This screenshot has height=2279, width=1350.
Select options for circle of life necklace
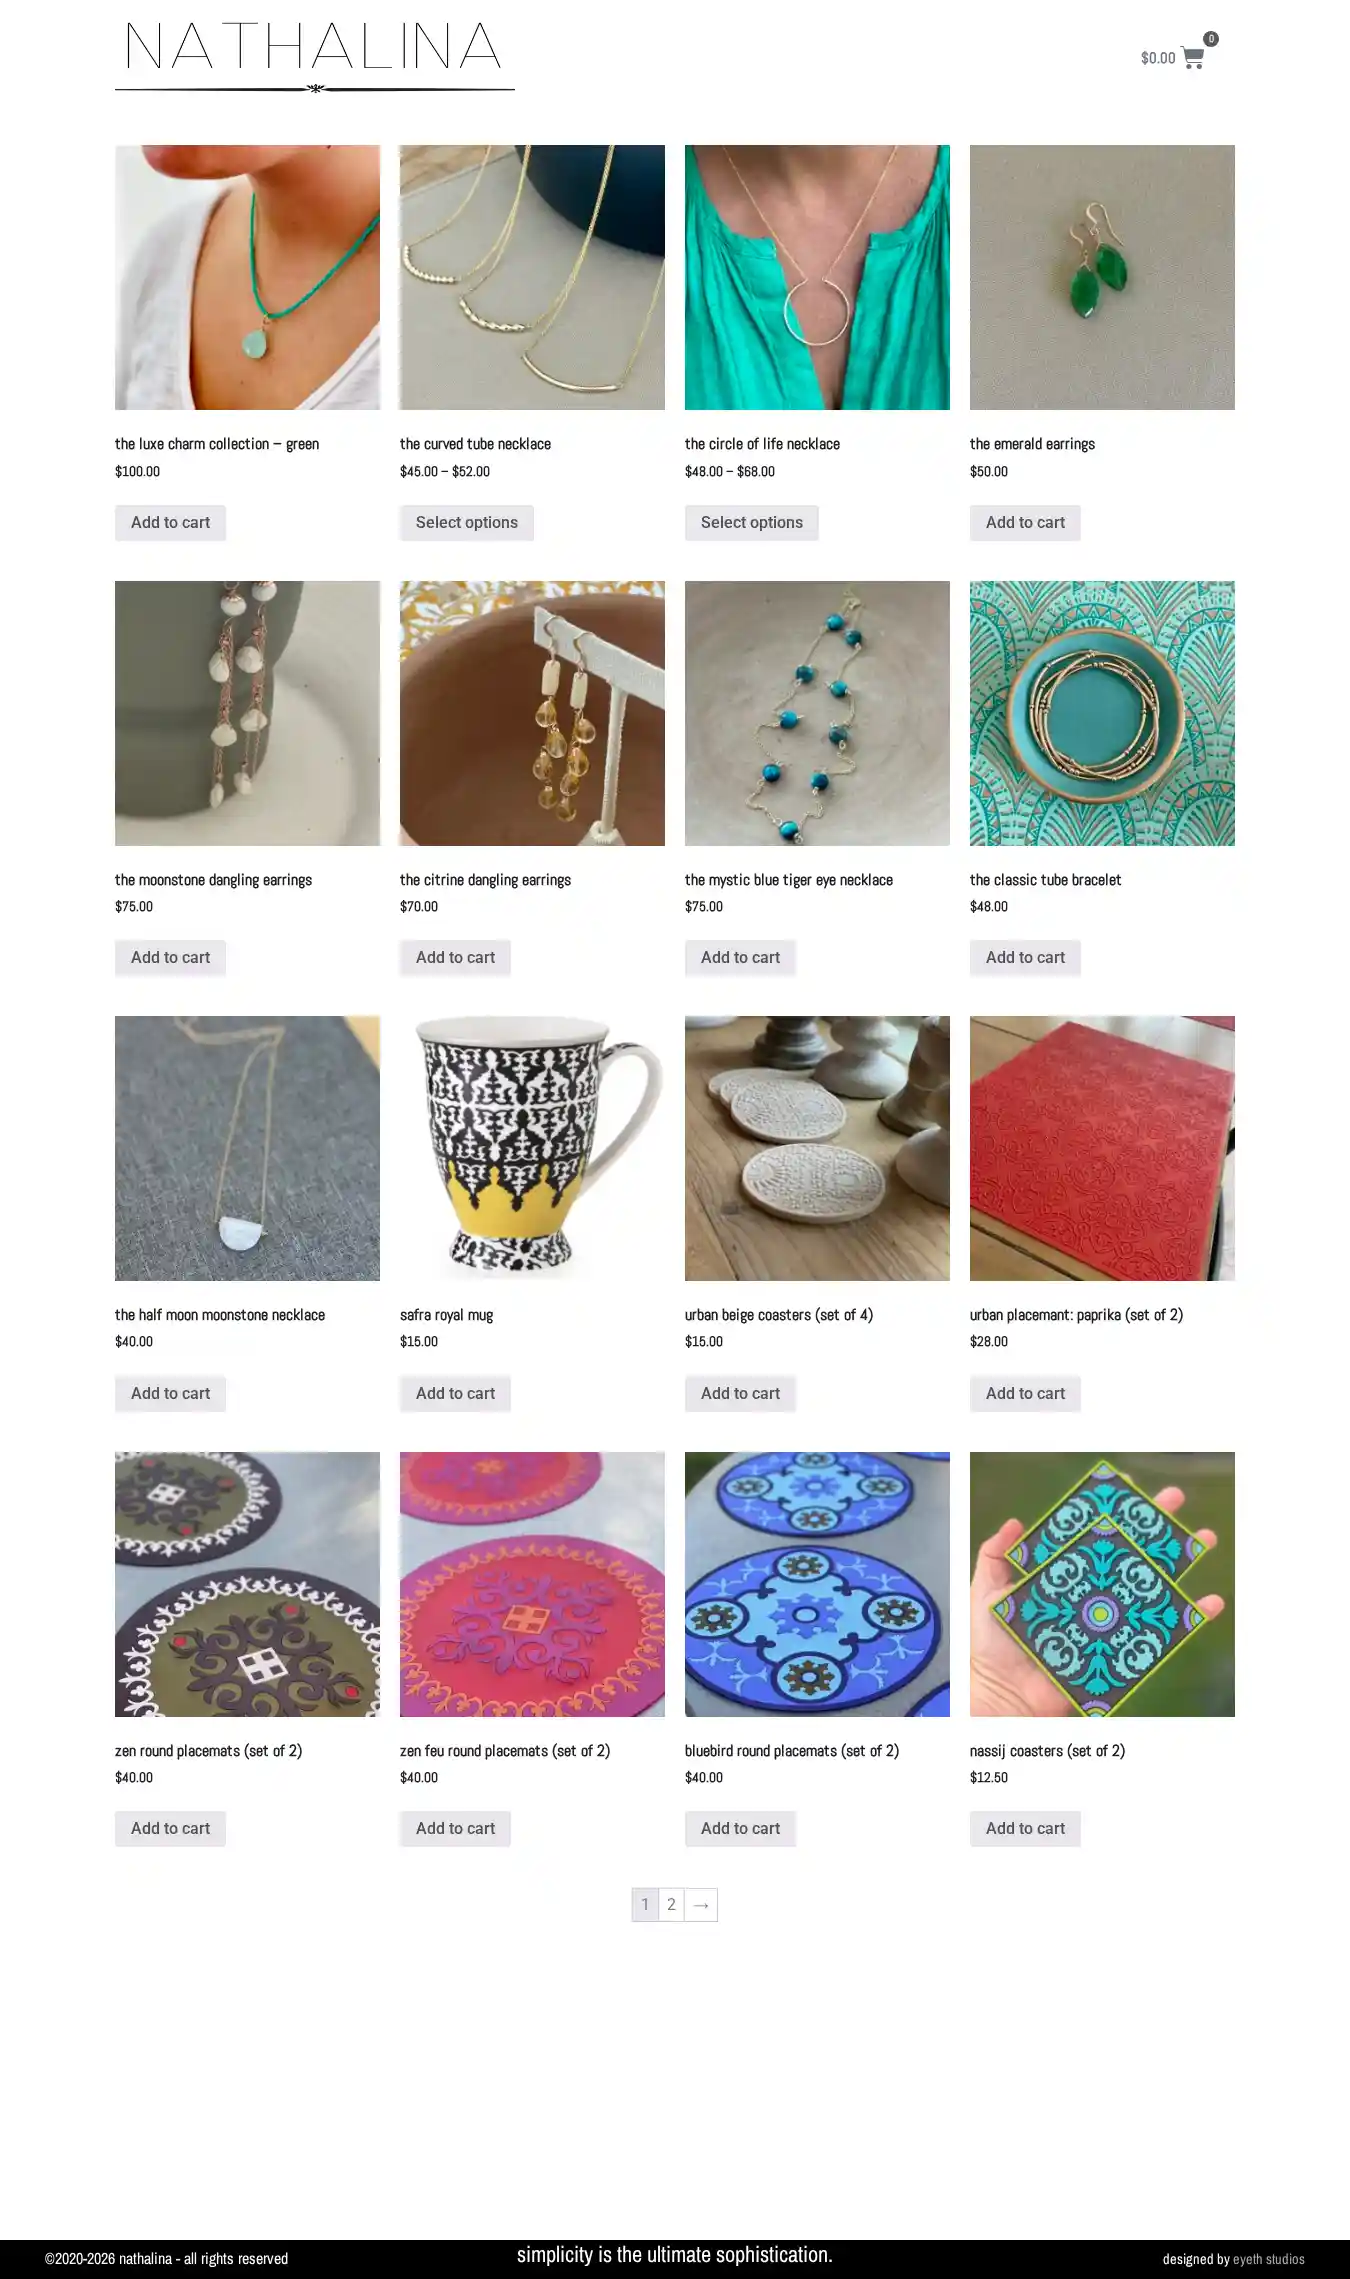click(x=751, y=522)
